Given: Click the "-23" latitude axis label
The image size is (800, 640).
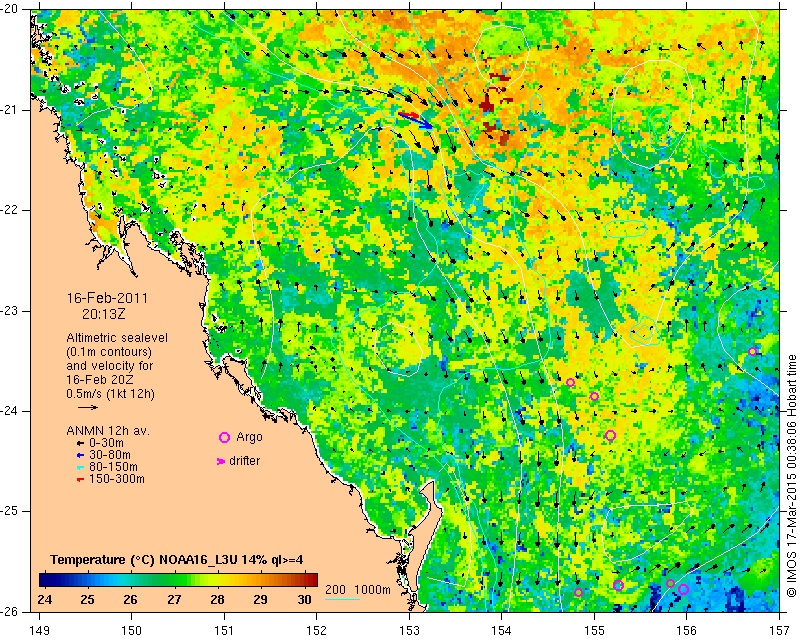Looking at the screenshot, I should pyautogui.click(x=10, y=311).
